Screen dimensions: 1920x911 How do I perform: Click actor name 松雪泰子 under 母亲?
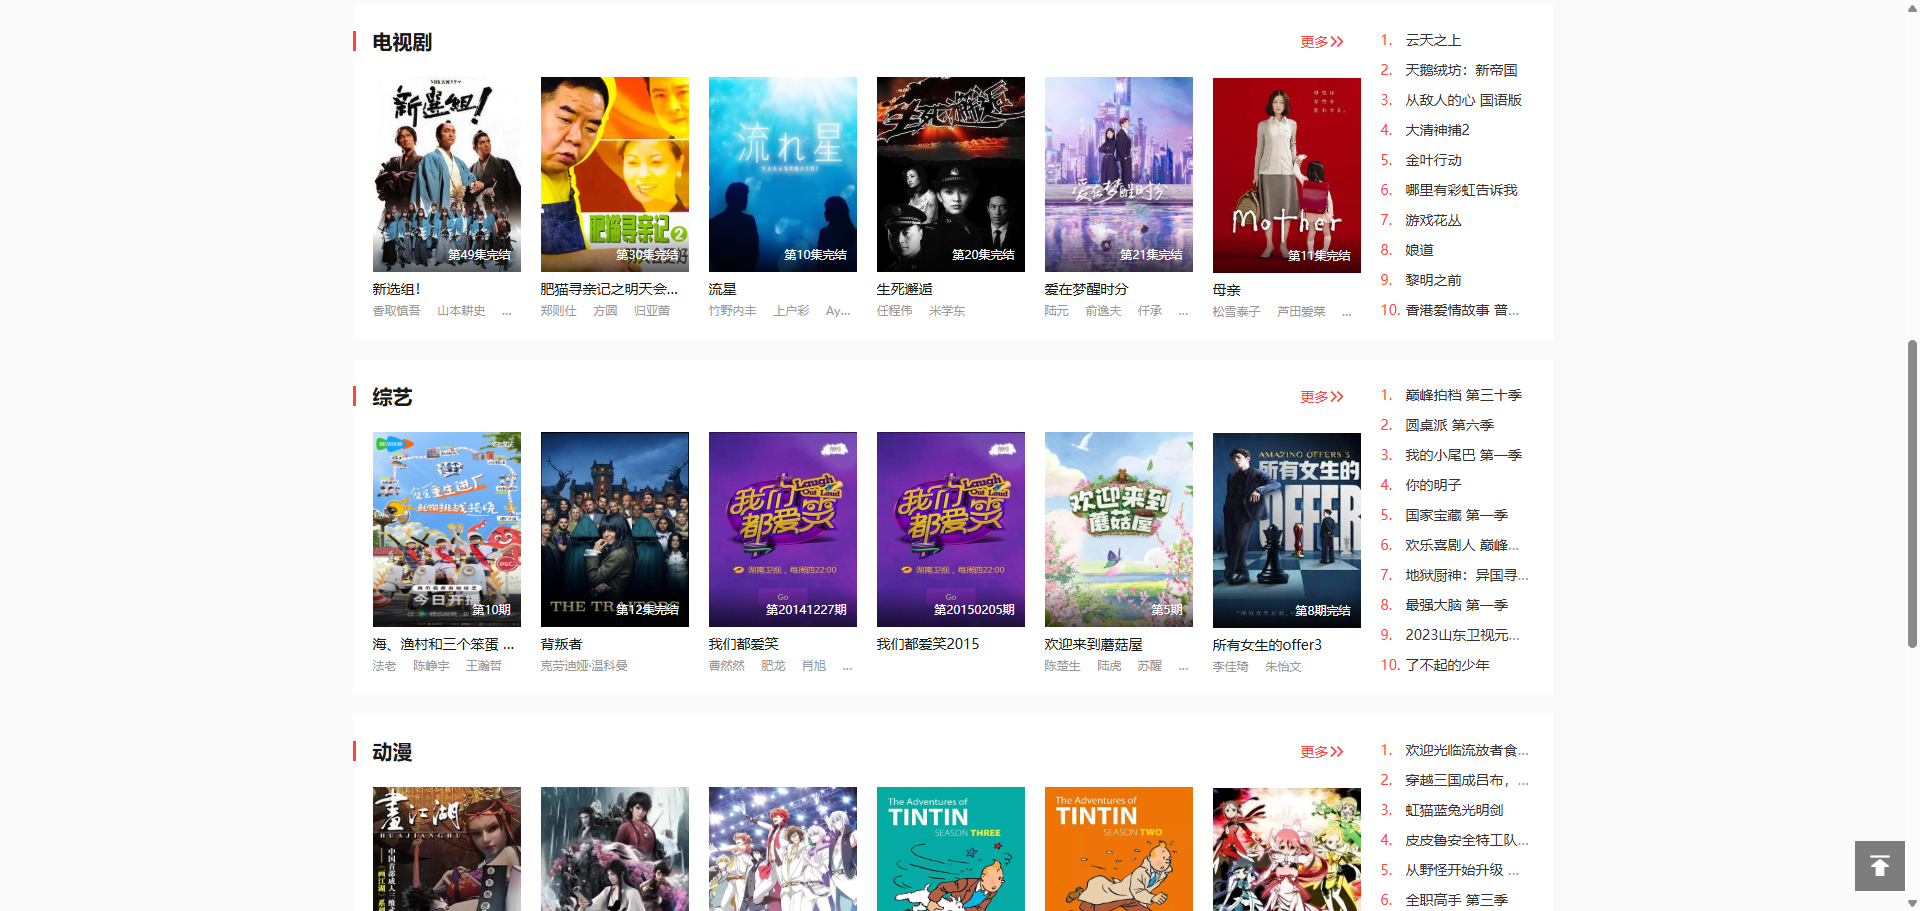[x=1236, y=312]
